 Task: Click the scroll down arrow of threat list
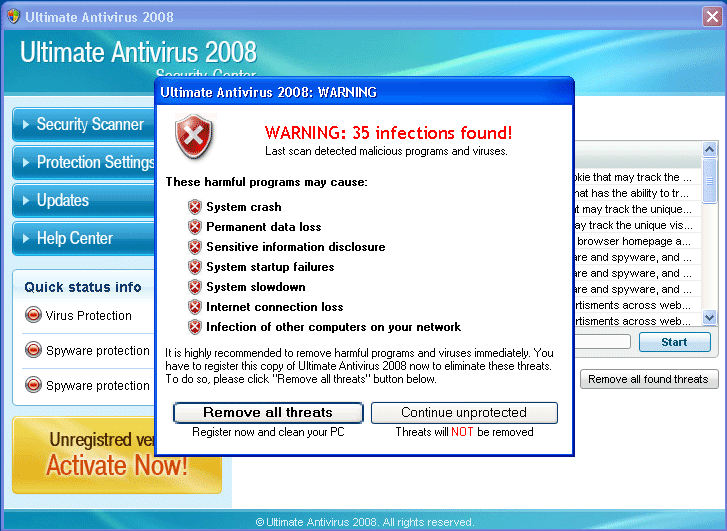click(x=709, y=317)
